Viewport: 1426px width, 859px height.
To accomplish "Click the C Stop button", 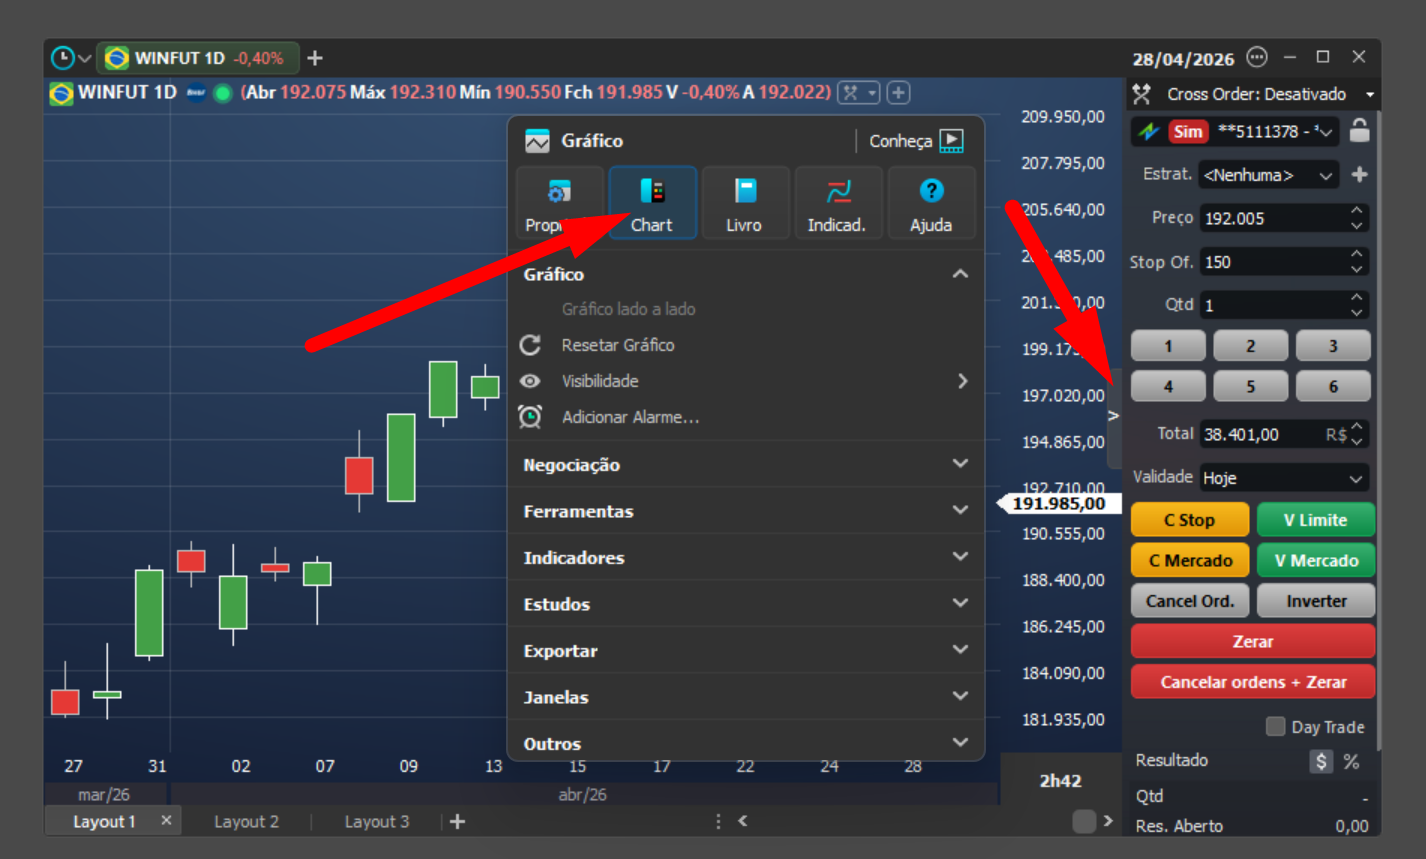I will (x=1189, y=520).
